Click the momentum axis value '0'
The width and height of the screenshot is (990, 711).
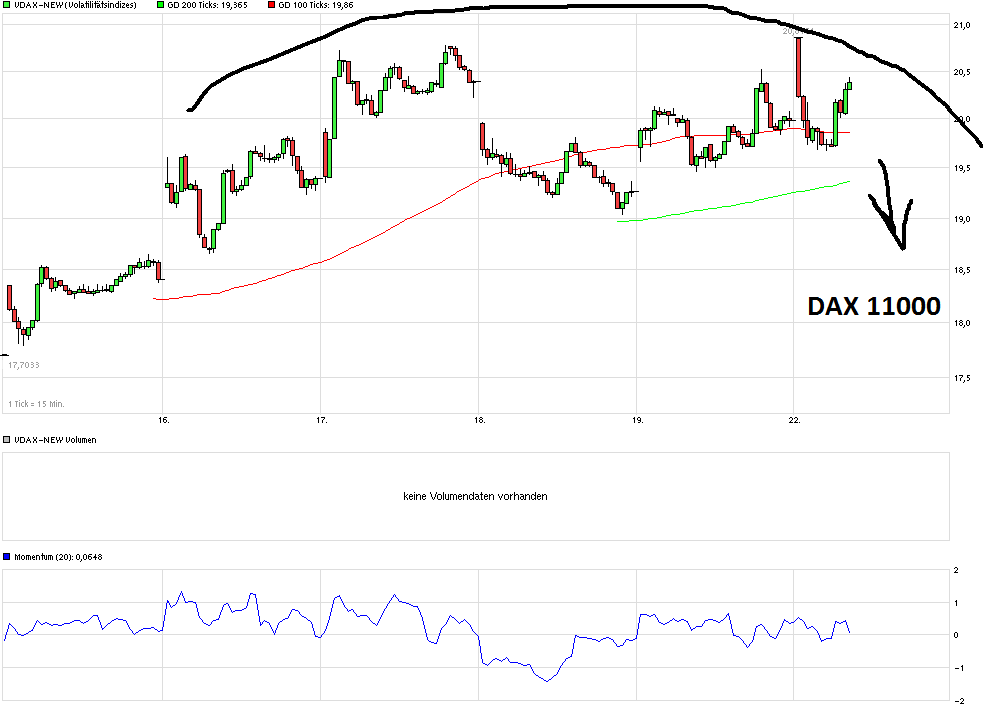956,635
